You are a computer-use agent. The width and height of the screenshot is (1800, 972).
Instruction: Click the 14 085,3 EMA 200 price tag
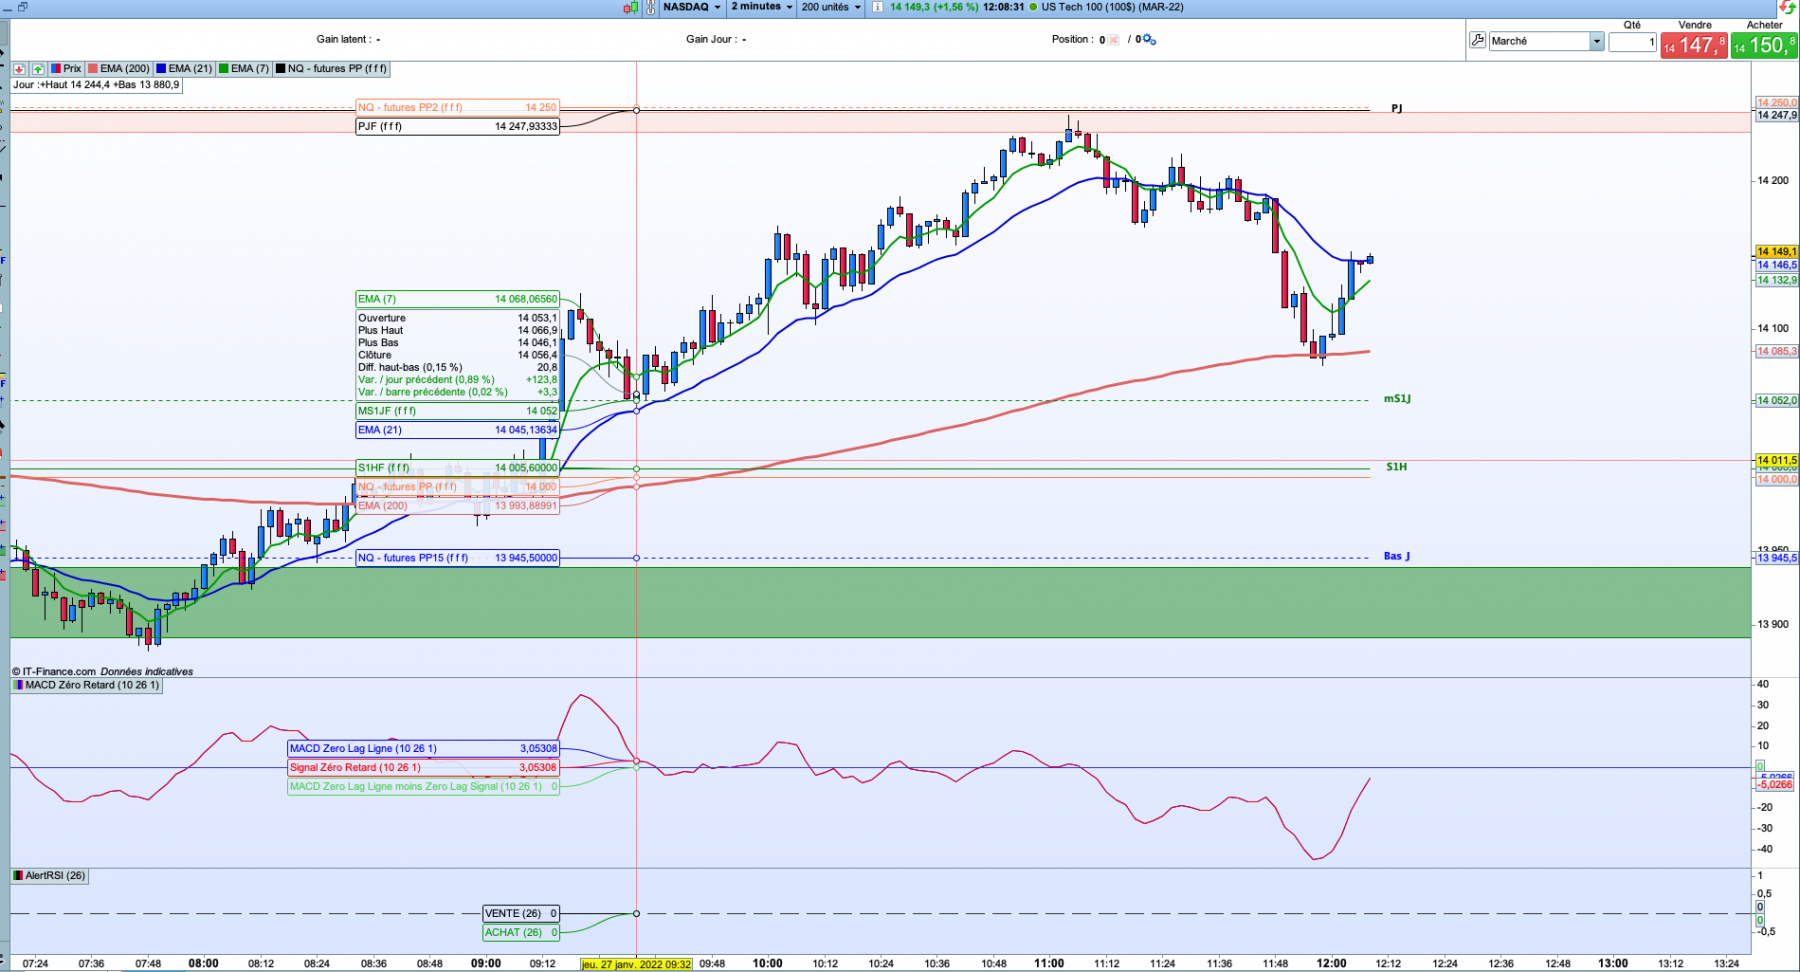pyautogui.click(x=1777, y=351)
